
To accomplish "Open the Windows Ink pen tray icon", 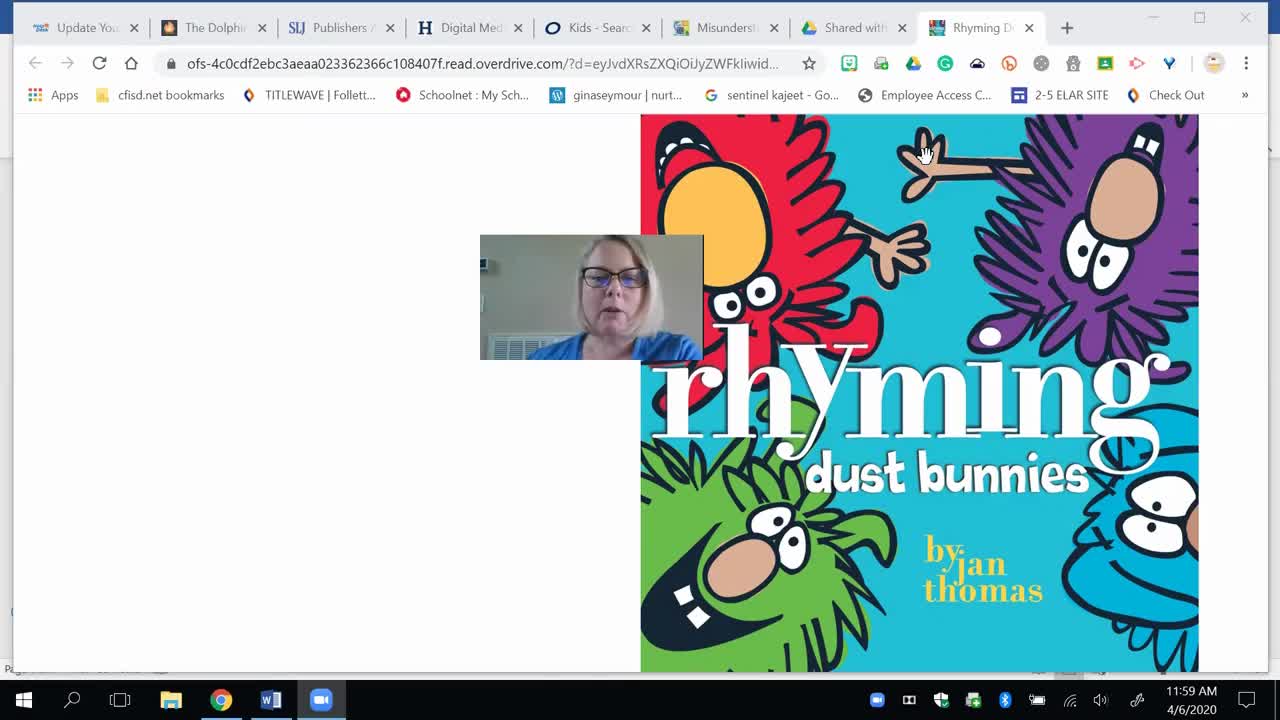I will tap(1136, 700).
